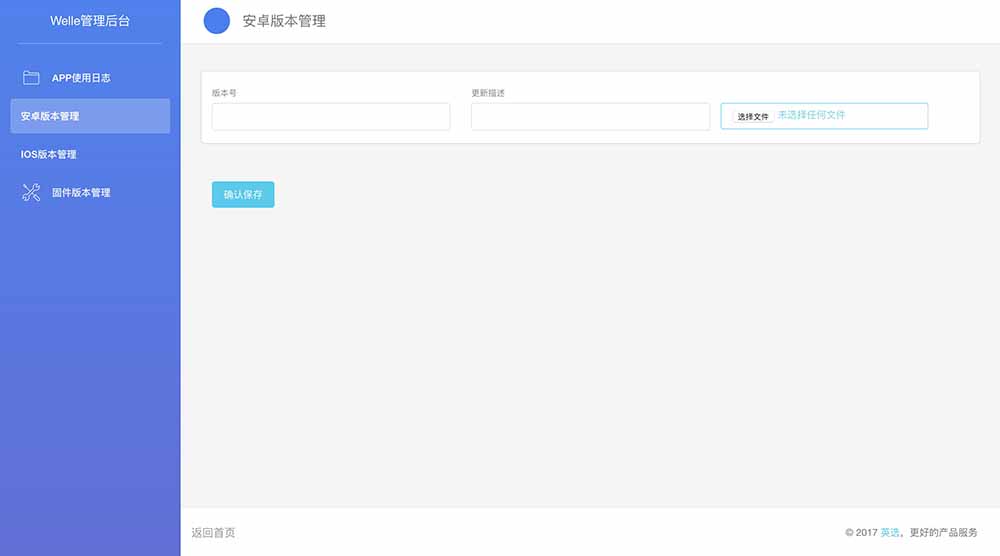Click the 未选择任何文件 file status text
The height and width of the screenshot is (556, 1000).
tap(811, 116)
